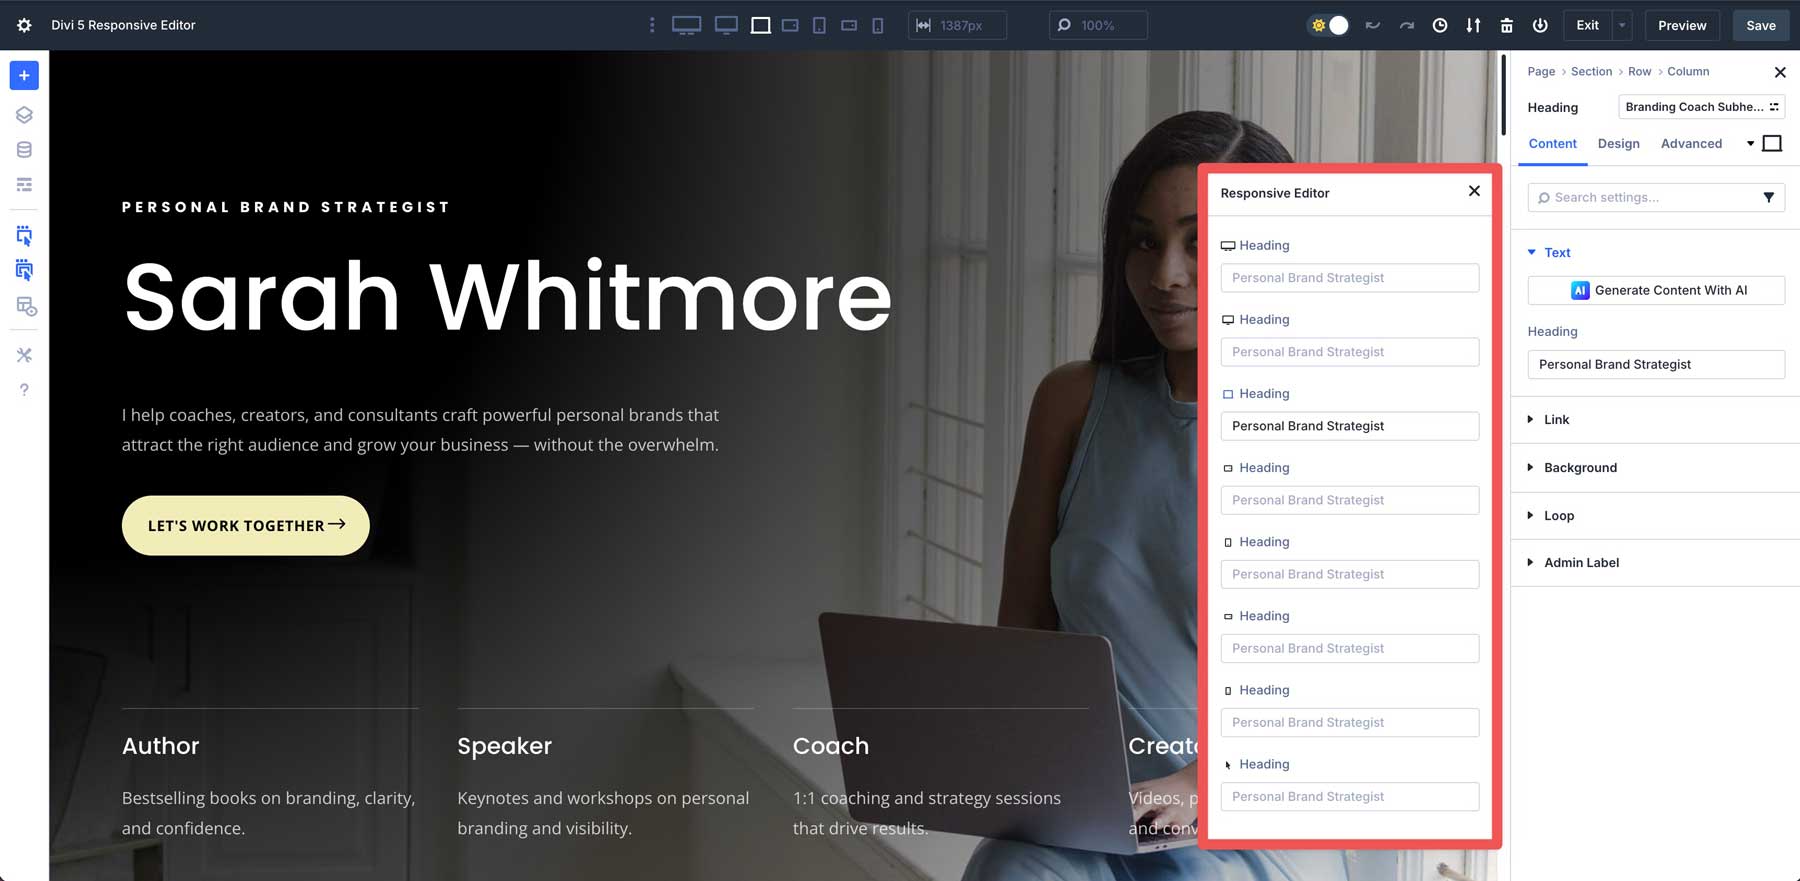Viewport: 1800px width, 881px height.
Task: Open the editing history clock icon
Action: click(1440, 25)
